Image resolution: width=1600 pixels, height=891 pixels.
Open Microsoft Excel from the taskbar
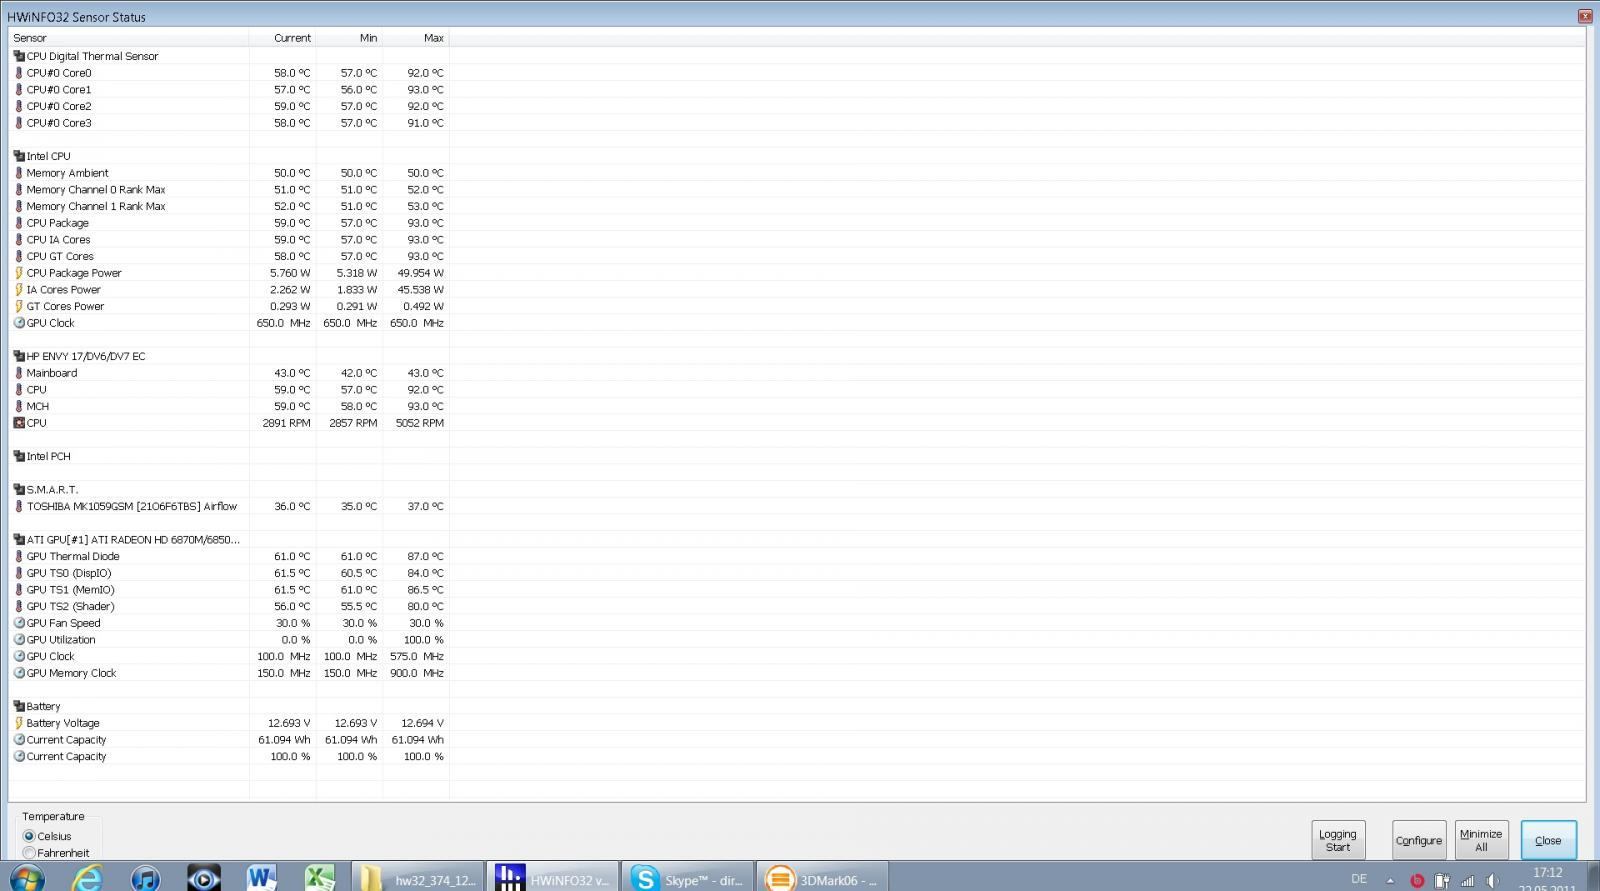(319, 878)
